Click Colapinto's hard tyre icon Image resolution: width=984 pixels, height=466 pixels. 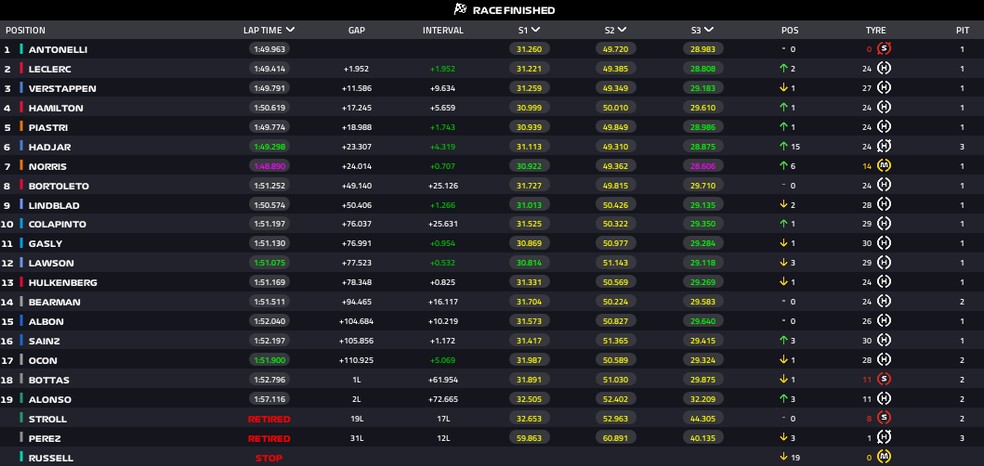884,224
